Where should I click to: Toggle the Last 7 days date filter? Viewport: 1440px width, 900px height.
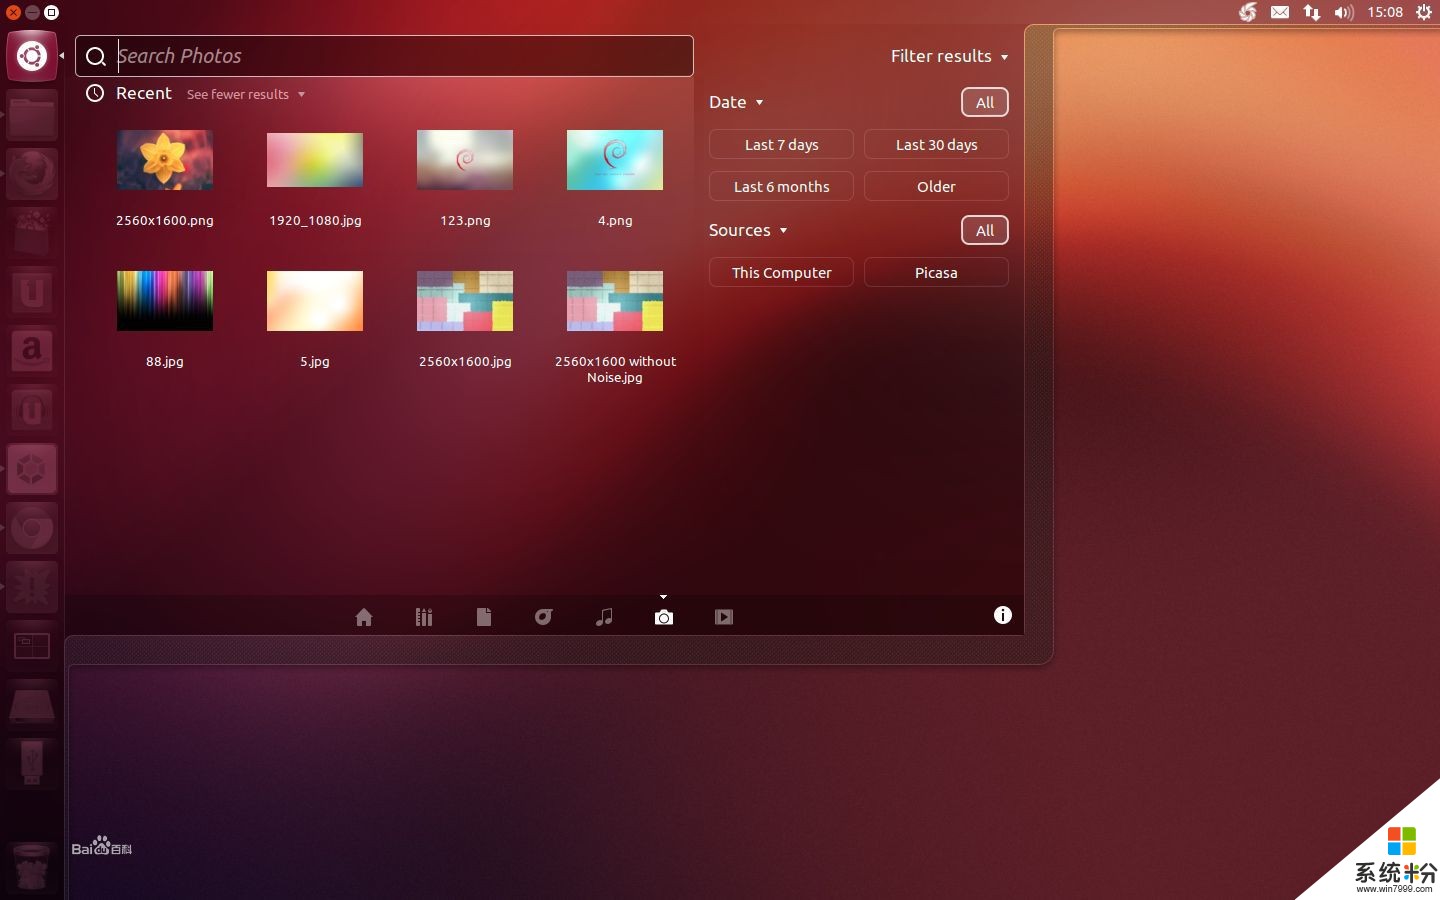781,145
